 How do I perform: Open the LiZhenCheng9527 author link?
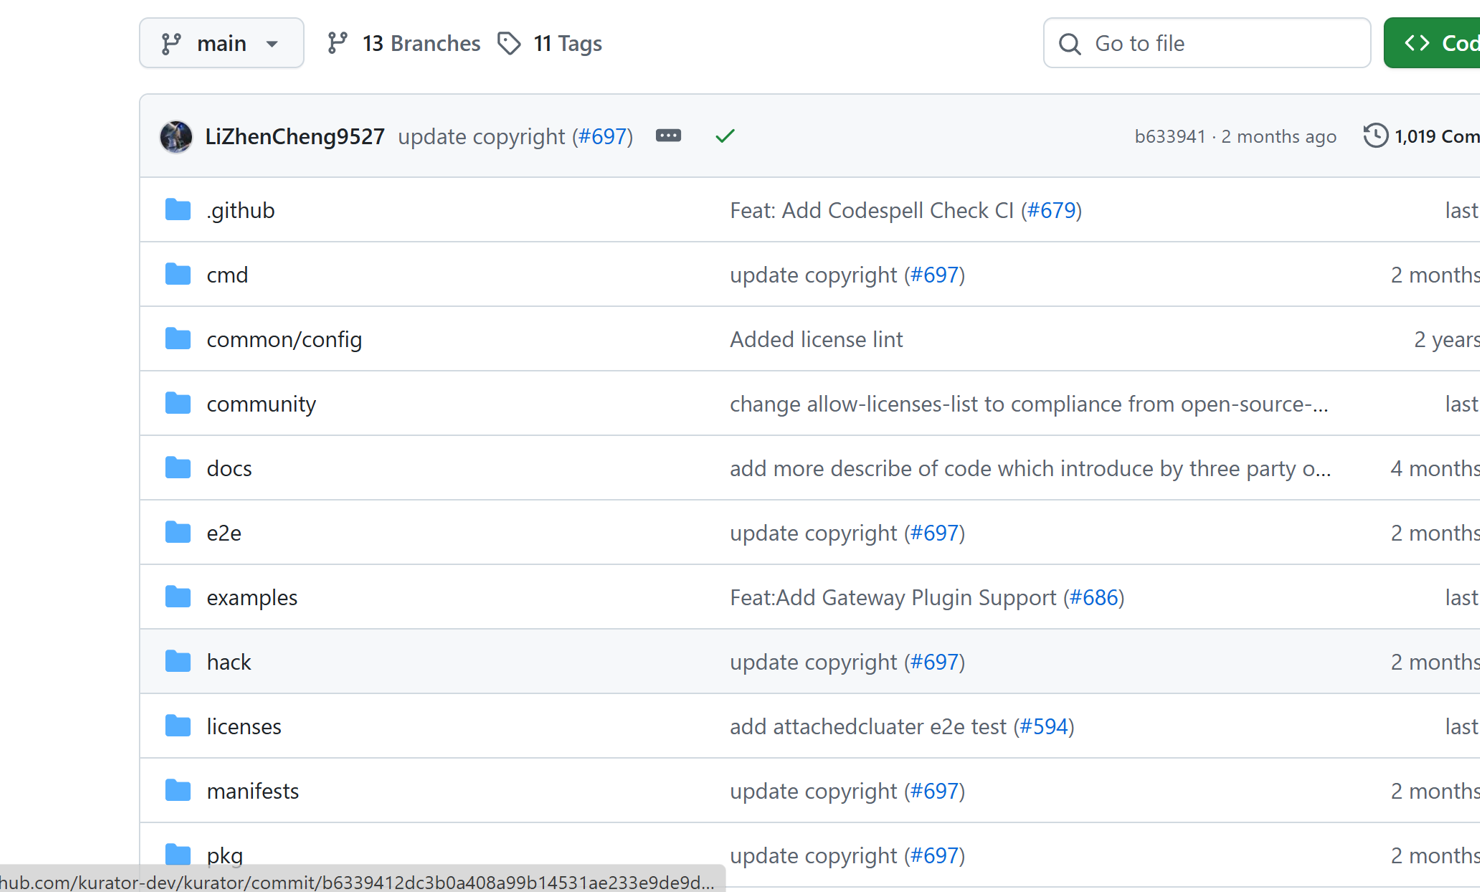pos(295,136)
